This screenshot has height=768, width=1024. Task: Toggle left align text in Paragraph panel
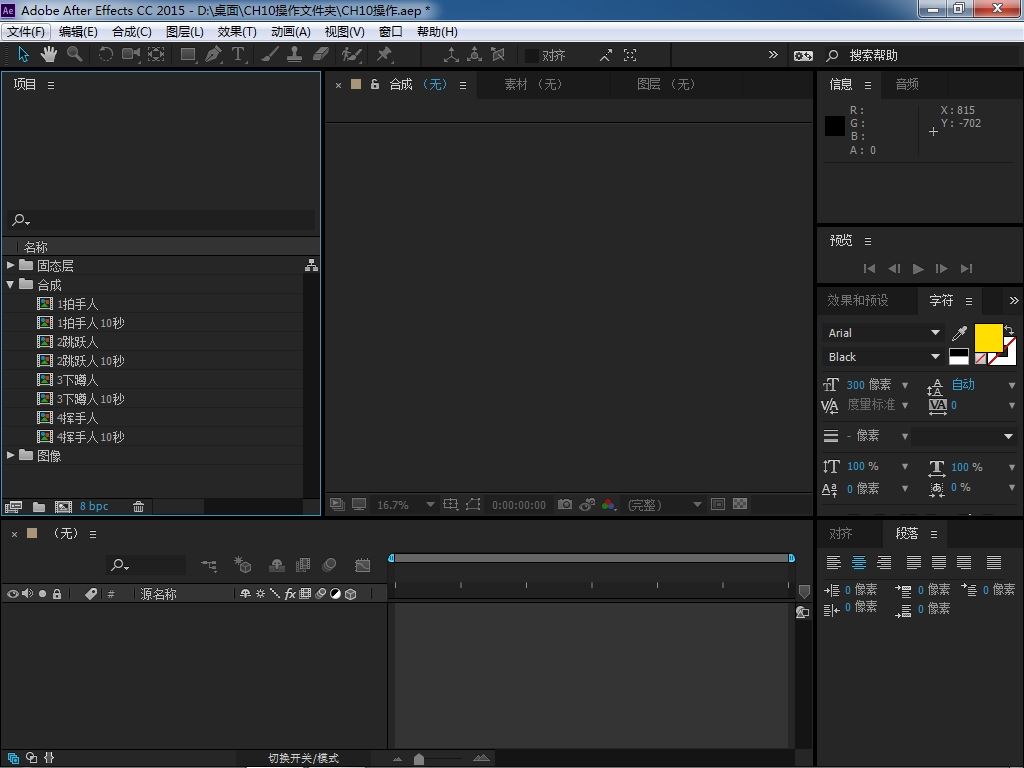coord(833,562)
